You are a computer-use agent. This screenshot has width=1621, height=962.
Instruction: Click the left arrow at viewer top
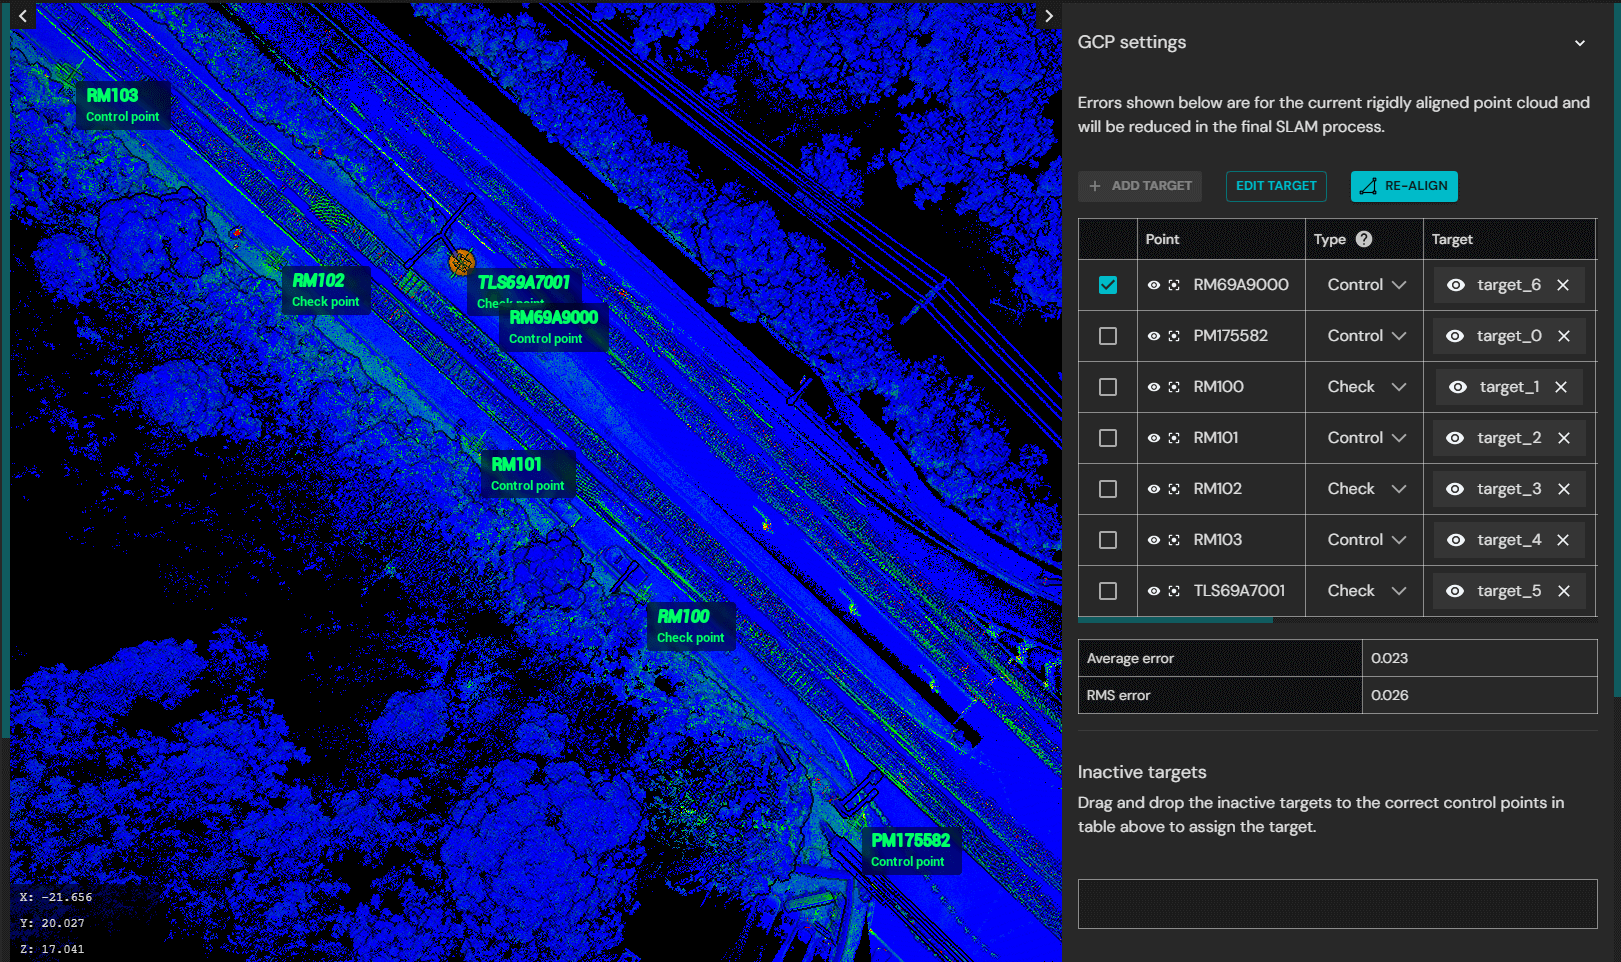point(23,16)
